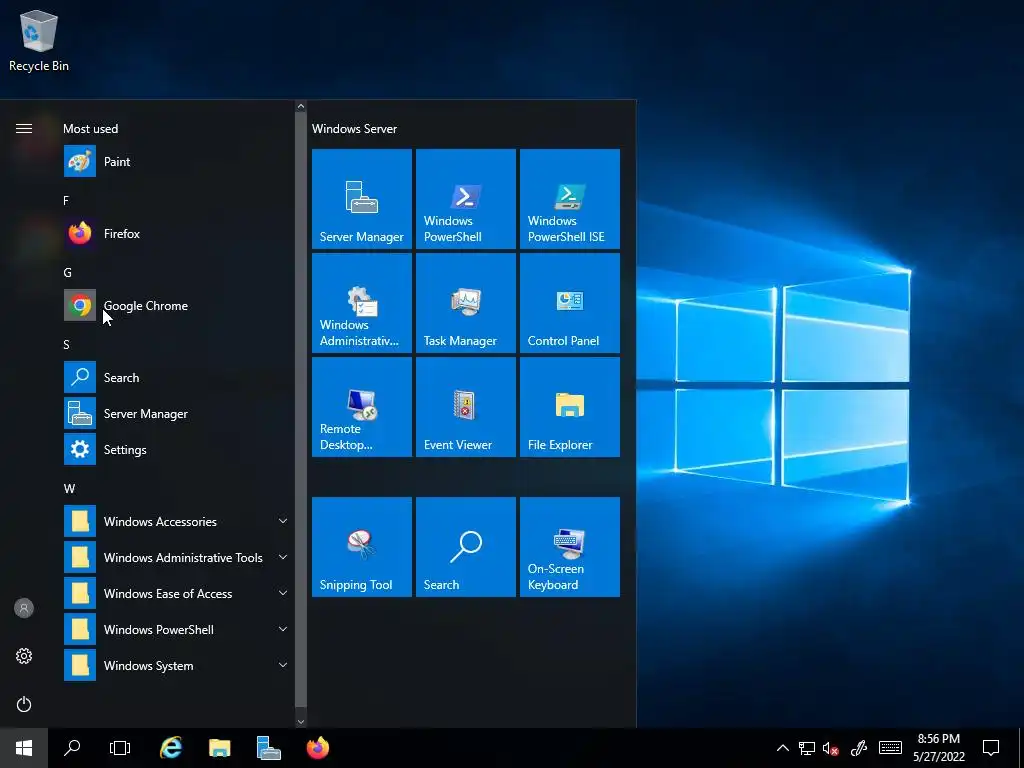Open the Windows Administrative Tools tile

362,302
